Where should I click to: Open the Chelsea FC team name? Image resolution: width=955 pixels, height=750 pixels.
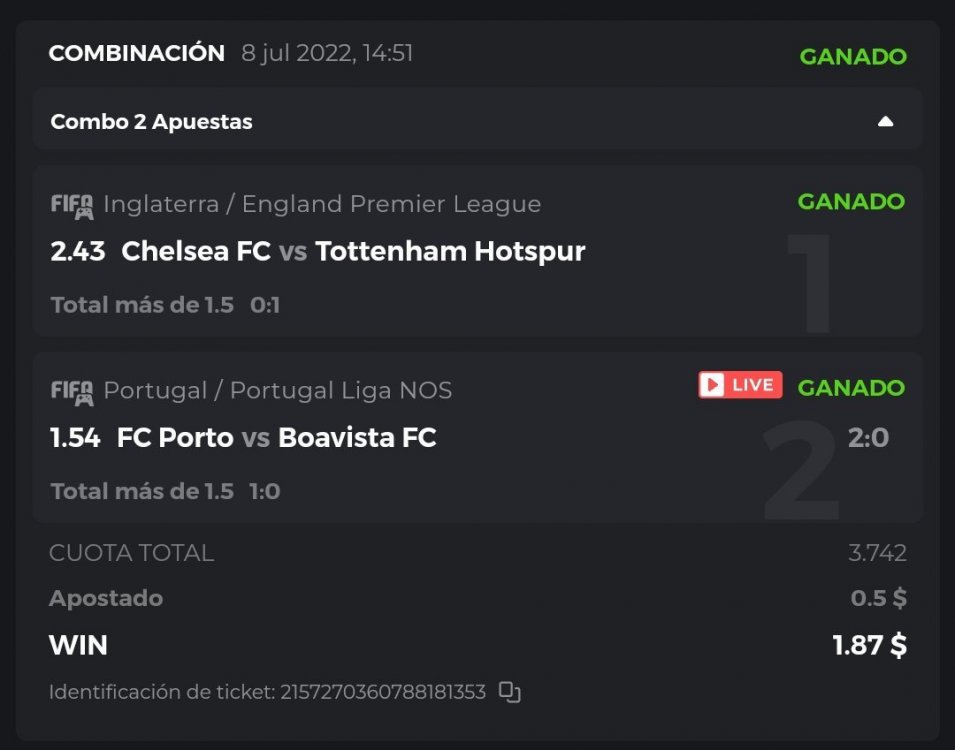click(196, 252)
